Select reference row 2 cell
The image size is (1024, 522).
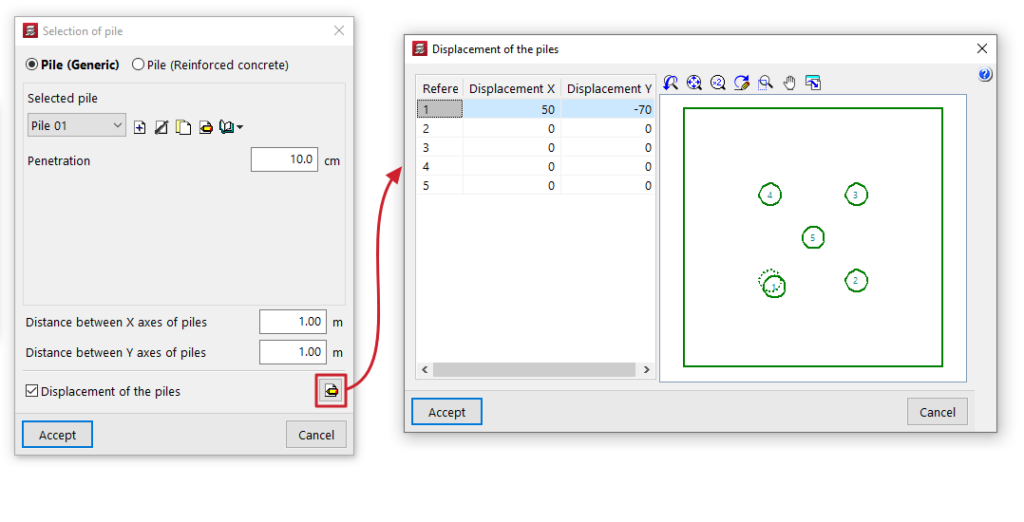(x=440, y=129)
